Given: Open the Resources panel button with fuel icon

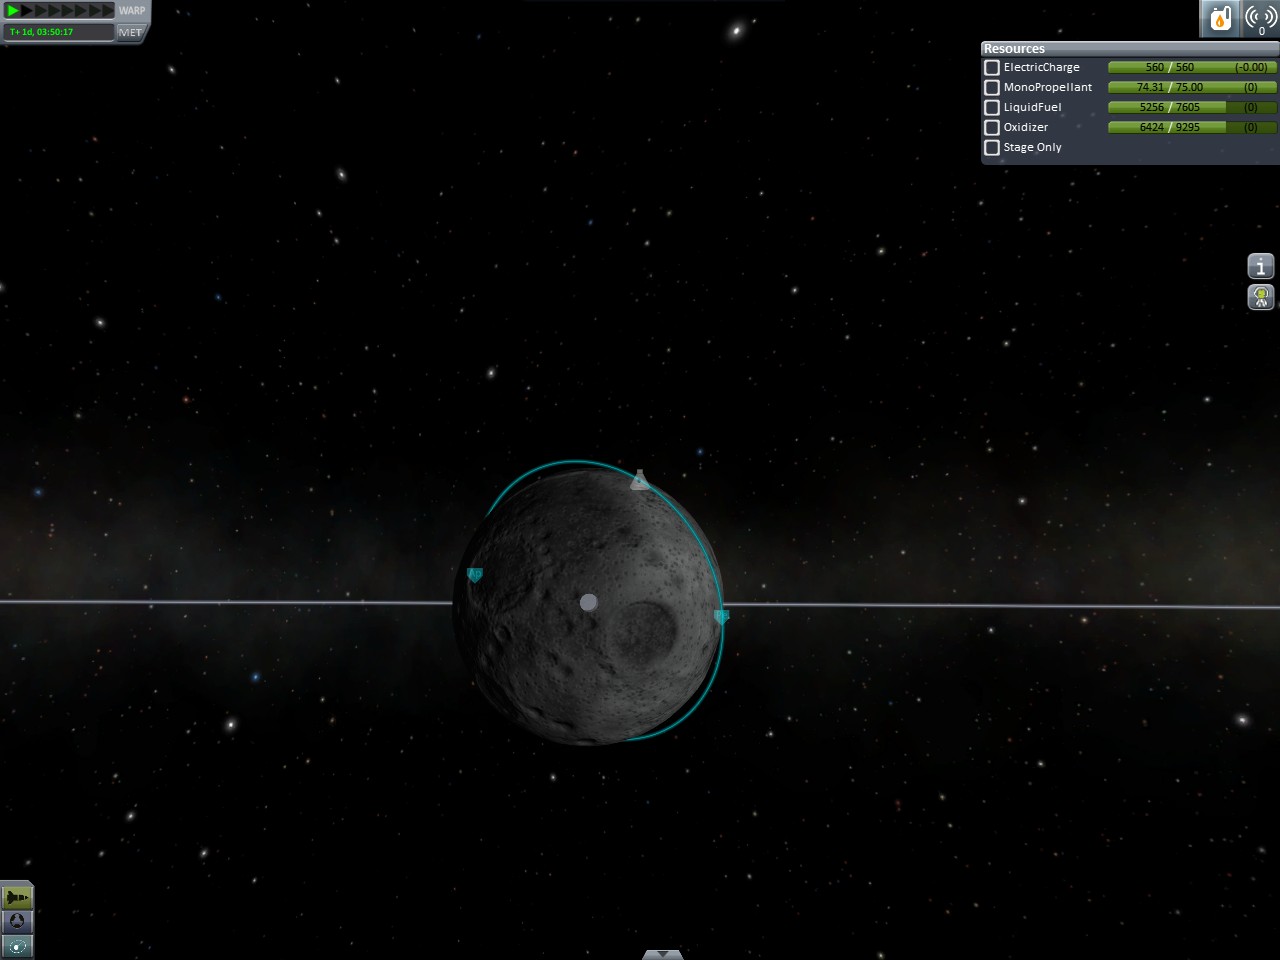Looking at the screenshot, I should 1219,19.
